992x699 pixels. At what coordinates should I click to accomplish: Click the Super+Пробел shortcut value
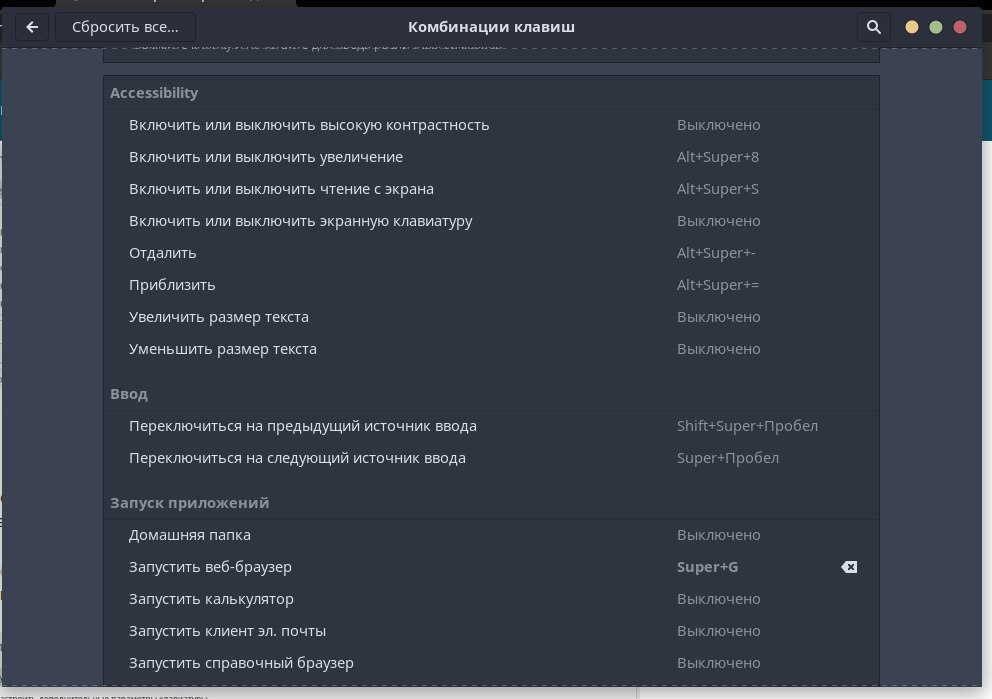tap(727, 458)
